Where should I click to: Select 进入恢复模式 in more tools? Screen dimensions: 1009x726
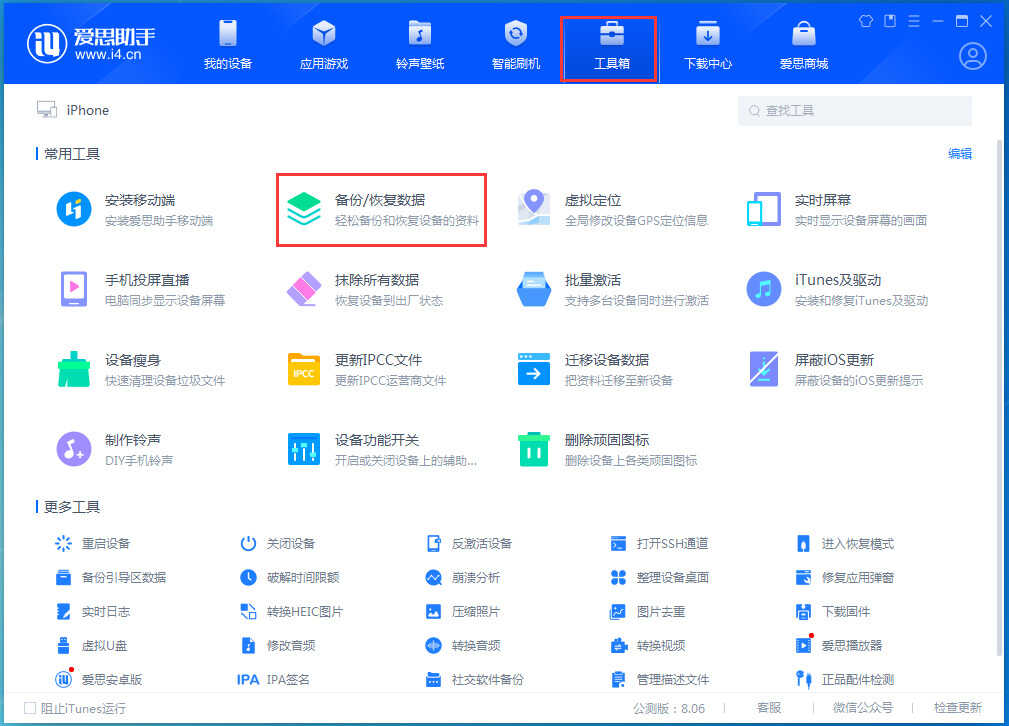click(x=857, y=544)
